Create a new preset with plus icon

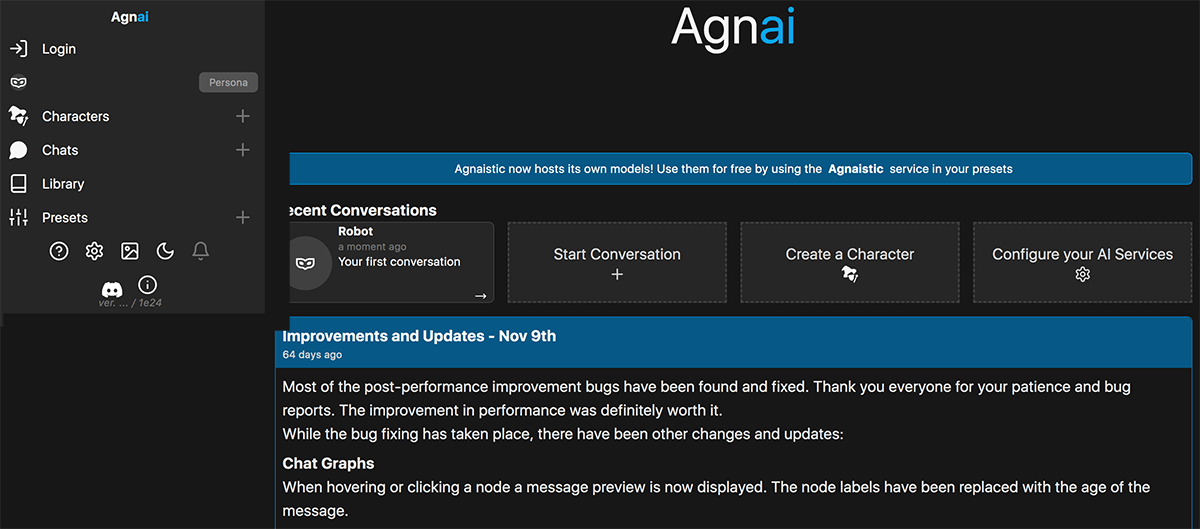pos(242,217)
